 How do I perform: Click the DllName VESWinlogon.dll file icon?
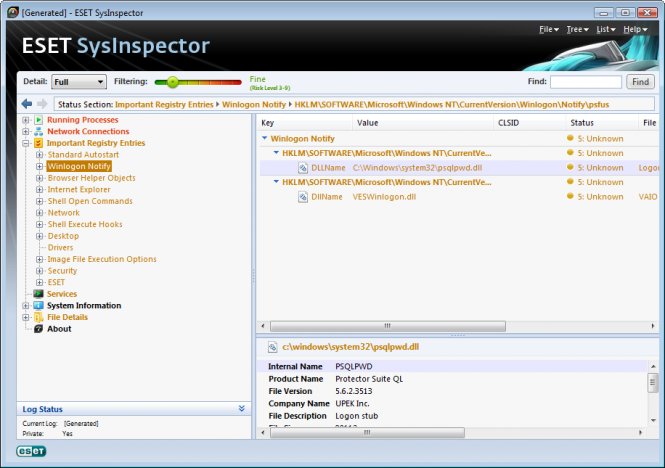click(303, 197)
